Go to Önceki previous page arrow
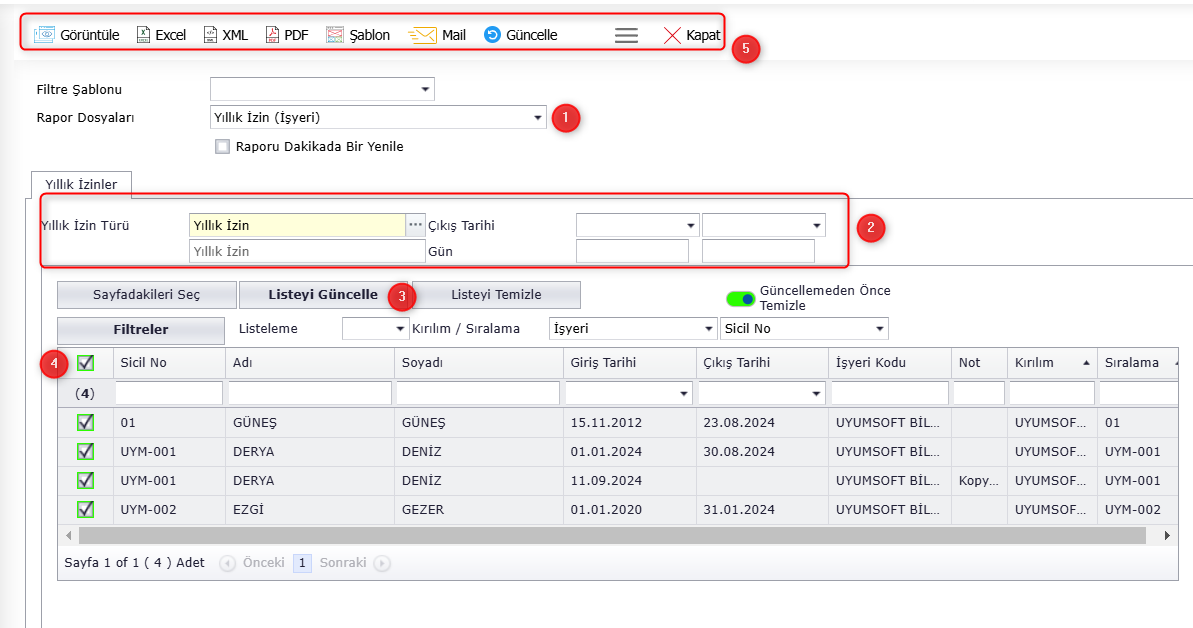 click(x=227, y=563)
